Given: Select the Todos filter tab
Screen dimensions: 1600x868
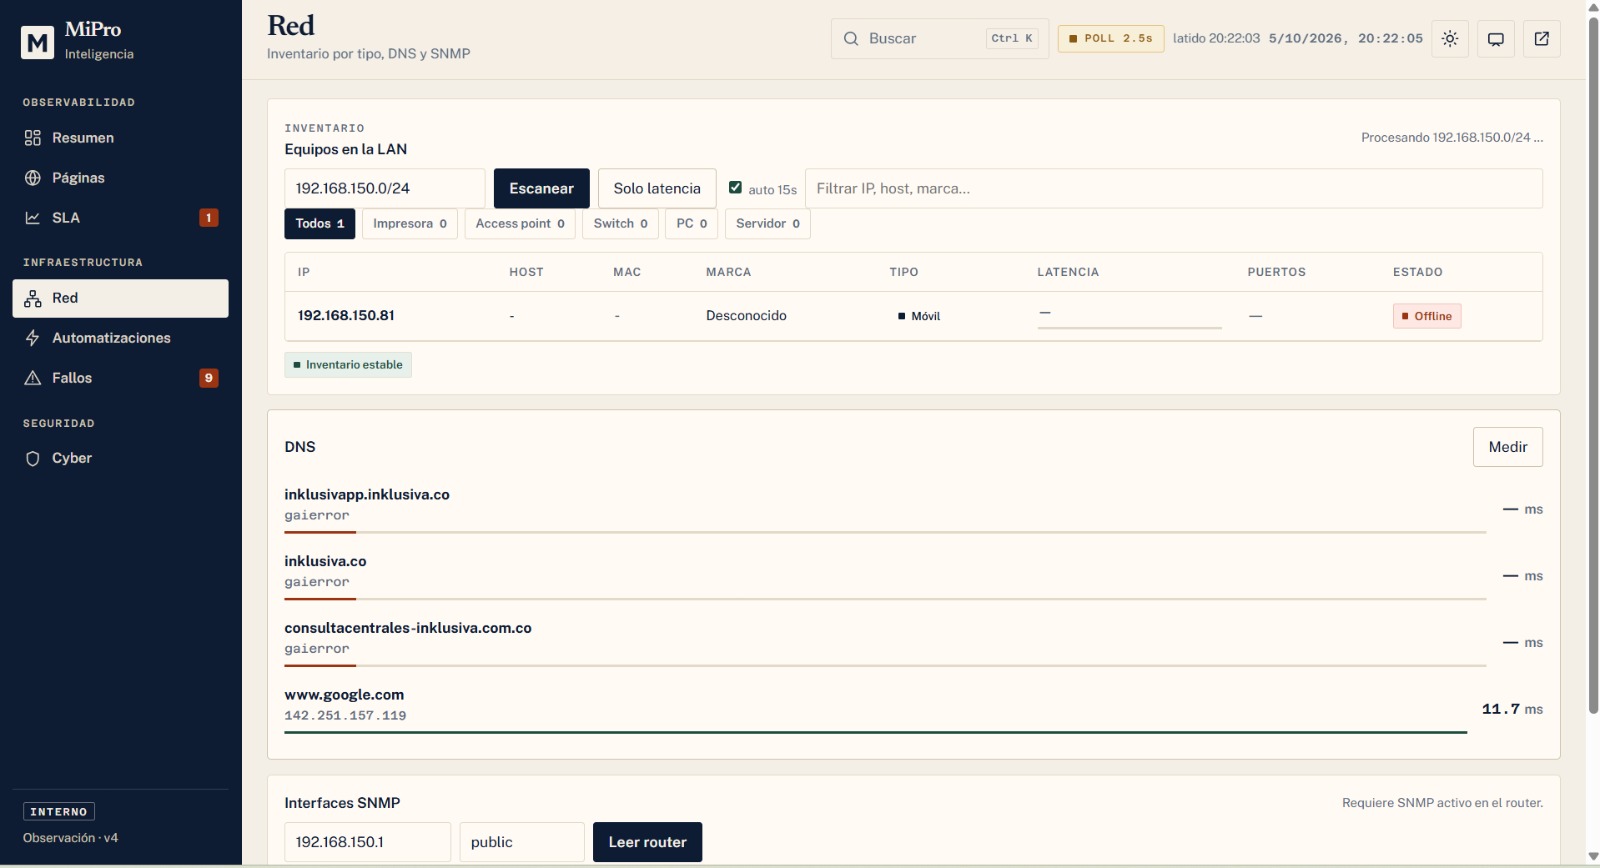Looking at the screenshot, I should tap(320, 224).
